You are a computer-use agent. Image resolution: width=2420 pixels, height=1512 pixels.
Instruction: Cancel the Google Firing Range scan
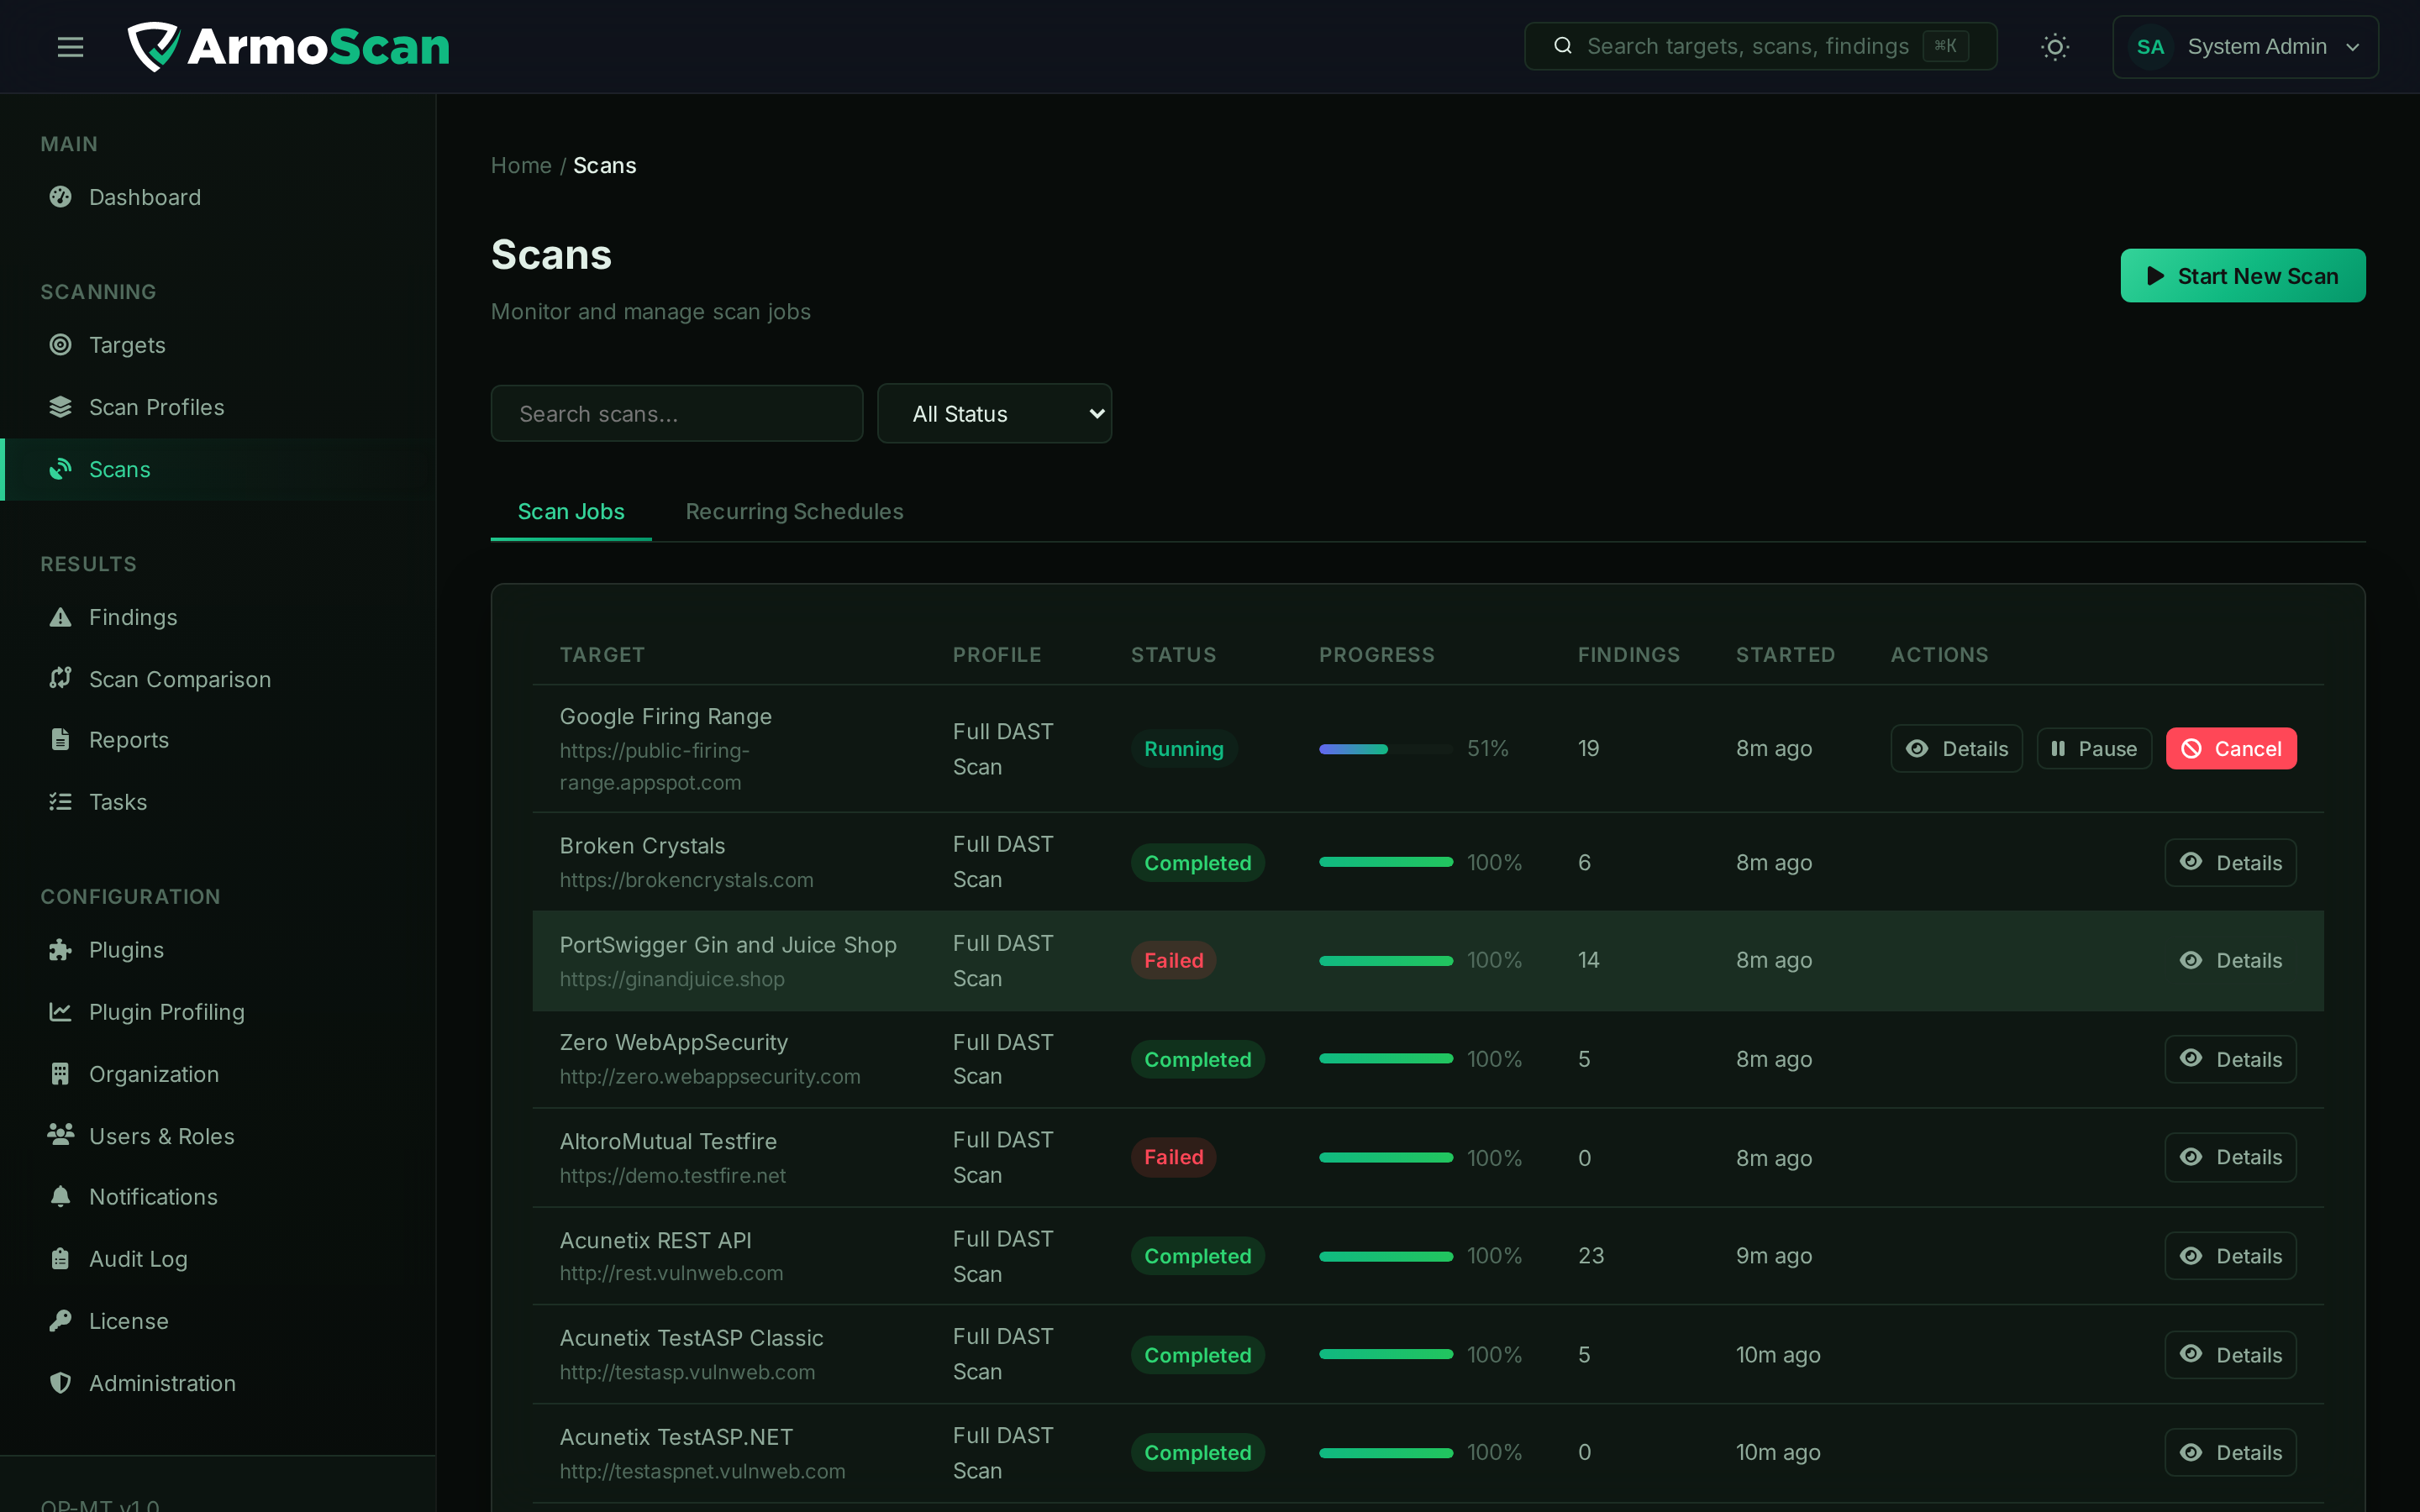click(x=2230, y=749)
